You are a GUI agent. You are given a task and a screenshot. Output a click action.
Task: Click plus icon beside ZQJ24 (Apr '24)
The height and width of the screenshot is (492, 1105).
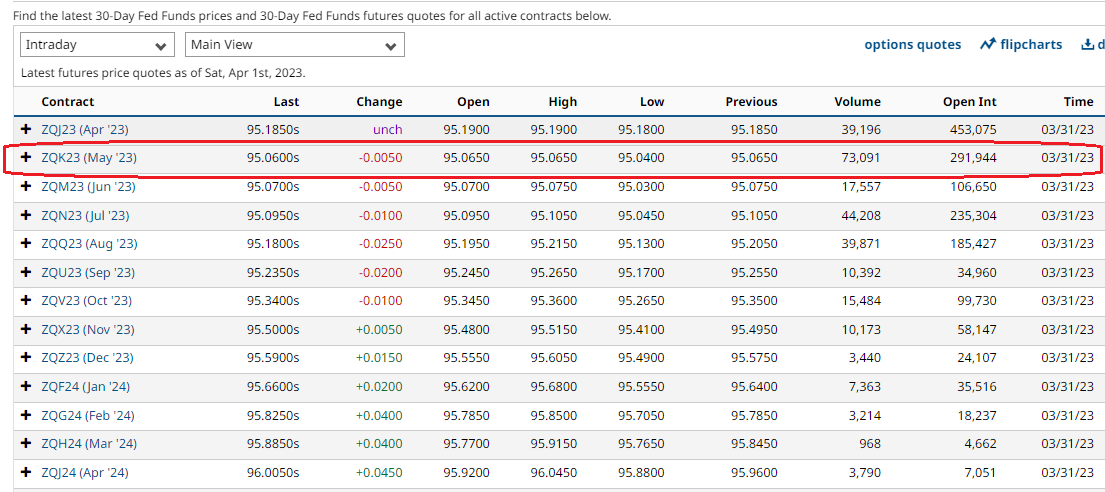click(27, 472)
